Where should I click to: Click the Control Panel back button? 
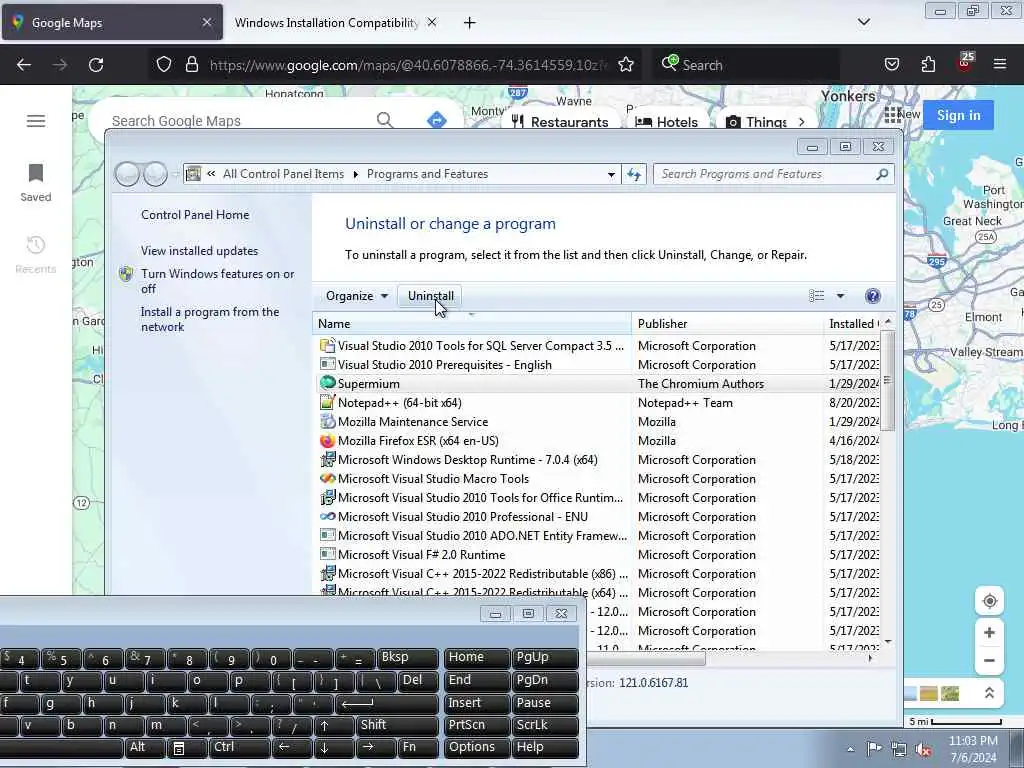coord(127,174)
